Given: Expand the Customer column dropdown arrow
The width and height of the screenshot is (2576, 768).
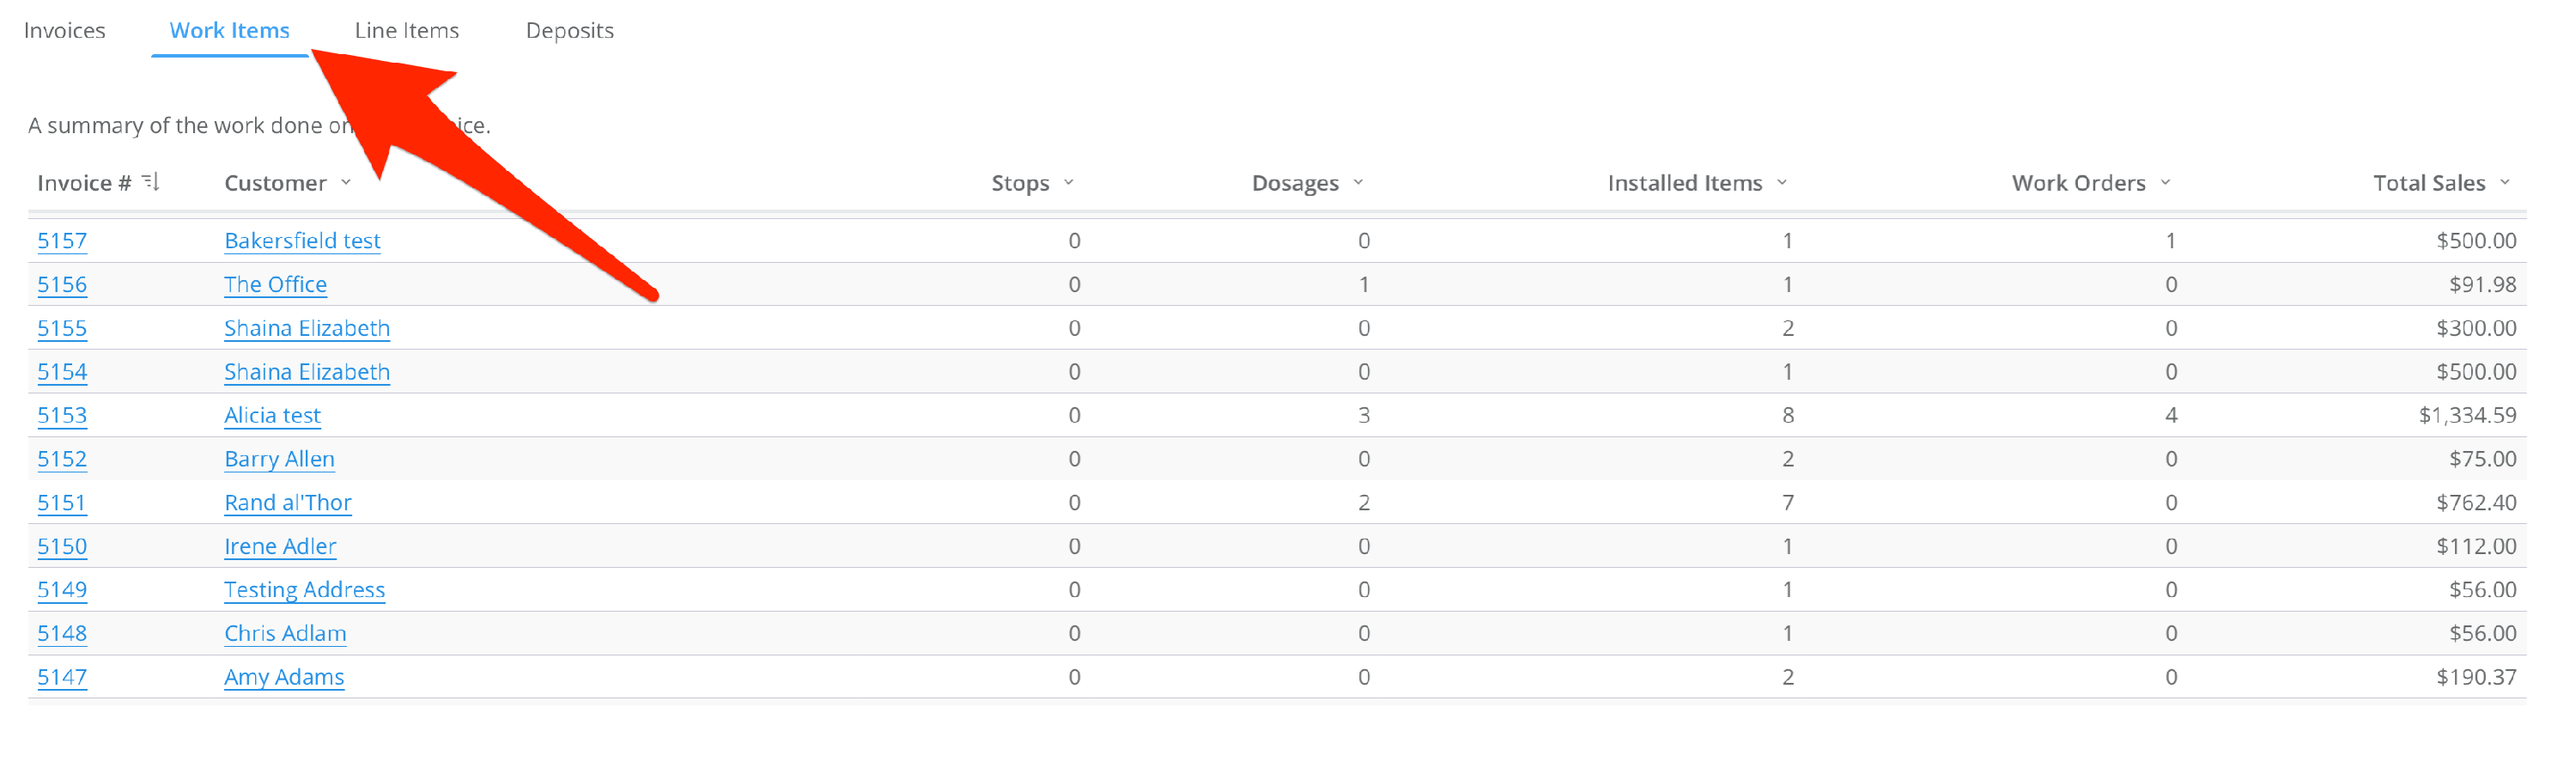Looking at the screenshot, I should pos(346,182).
